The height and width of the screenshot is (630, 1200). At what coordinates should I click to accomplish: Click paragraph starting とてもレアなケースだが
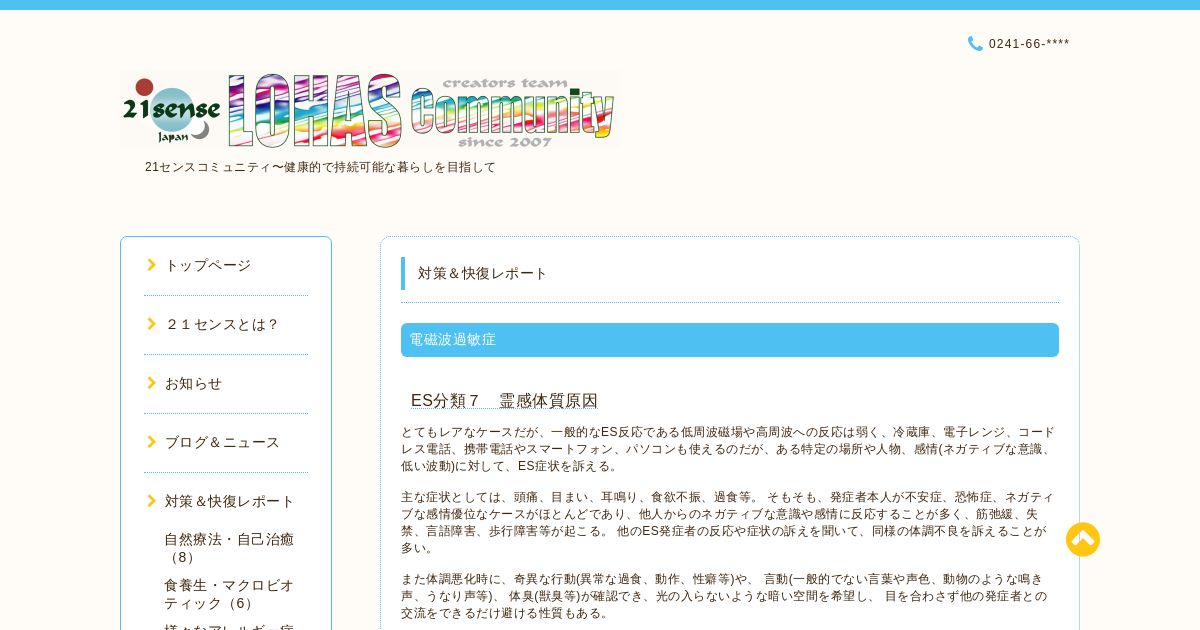point(729,449)
